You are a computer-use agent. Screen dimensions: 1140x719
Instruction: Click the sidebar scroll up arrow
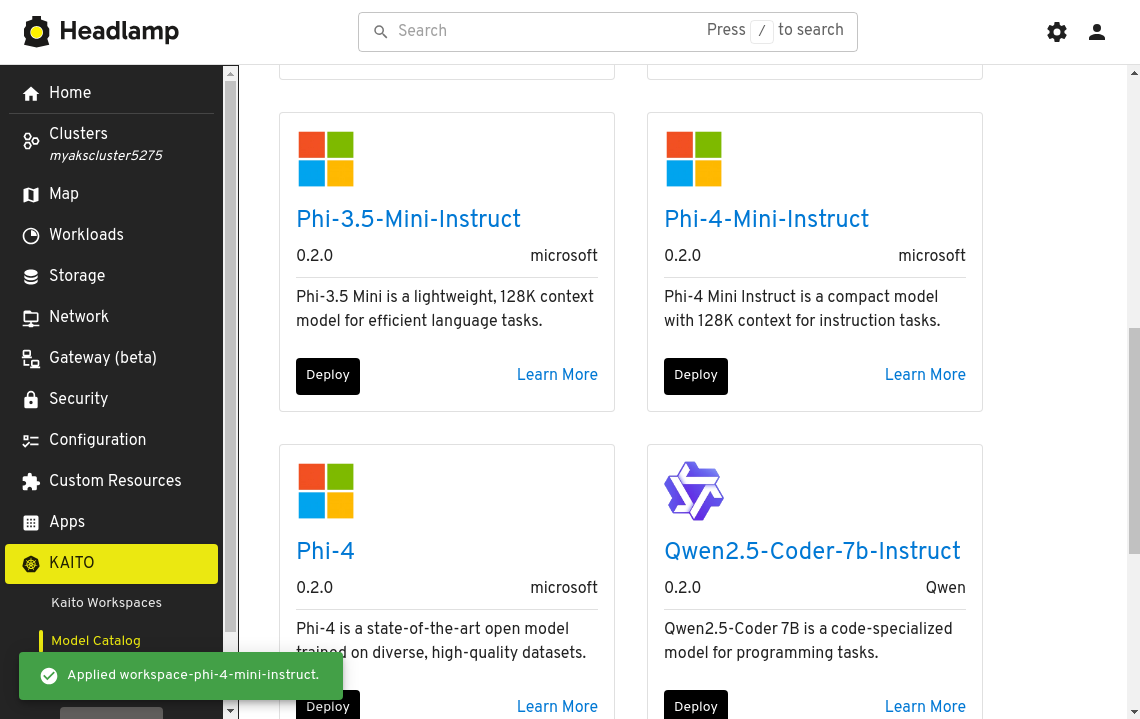[231, 73]
